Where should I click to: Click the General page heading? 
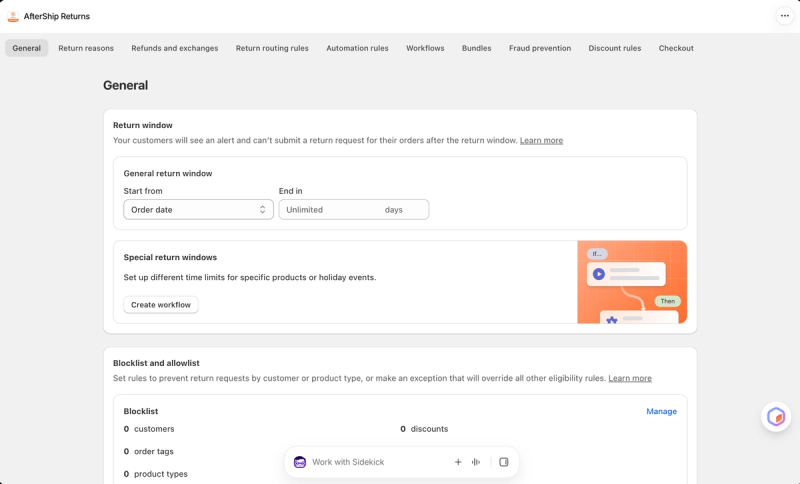click(126, 85)
